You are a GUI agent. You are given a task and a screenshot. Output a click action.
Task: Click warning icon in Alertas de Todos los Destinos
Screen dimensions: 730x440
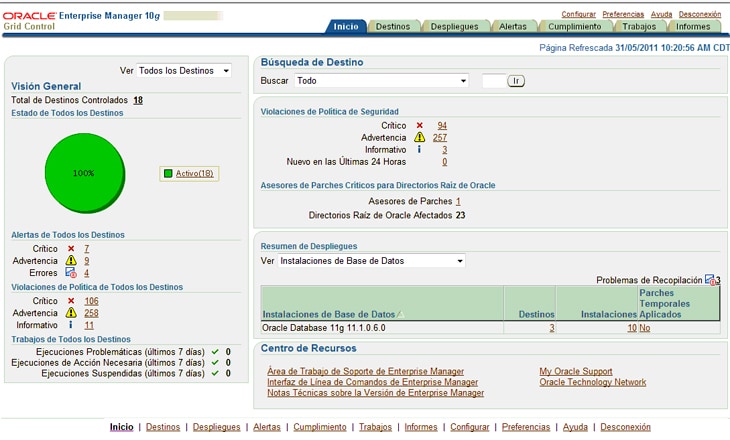point(71,260)
